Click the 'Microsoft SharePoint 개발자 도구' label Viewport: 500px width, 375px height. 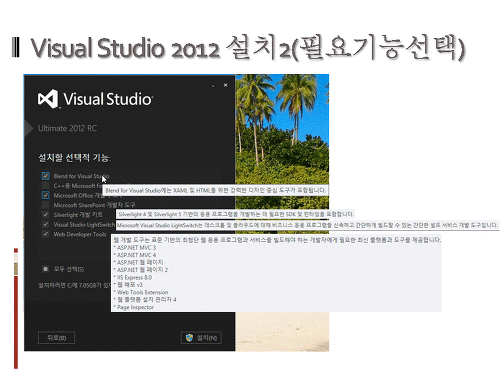coord(94,205)
